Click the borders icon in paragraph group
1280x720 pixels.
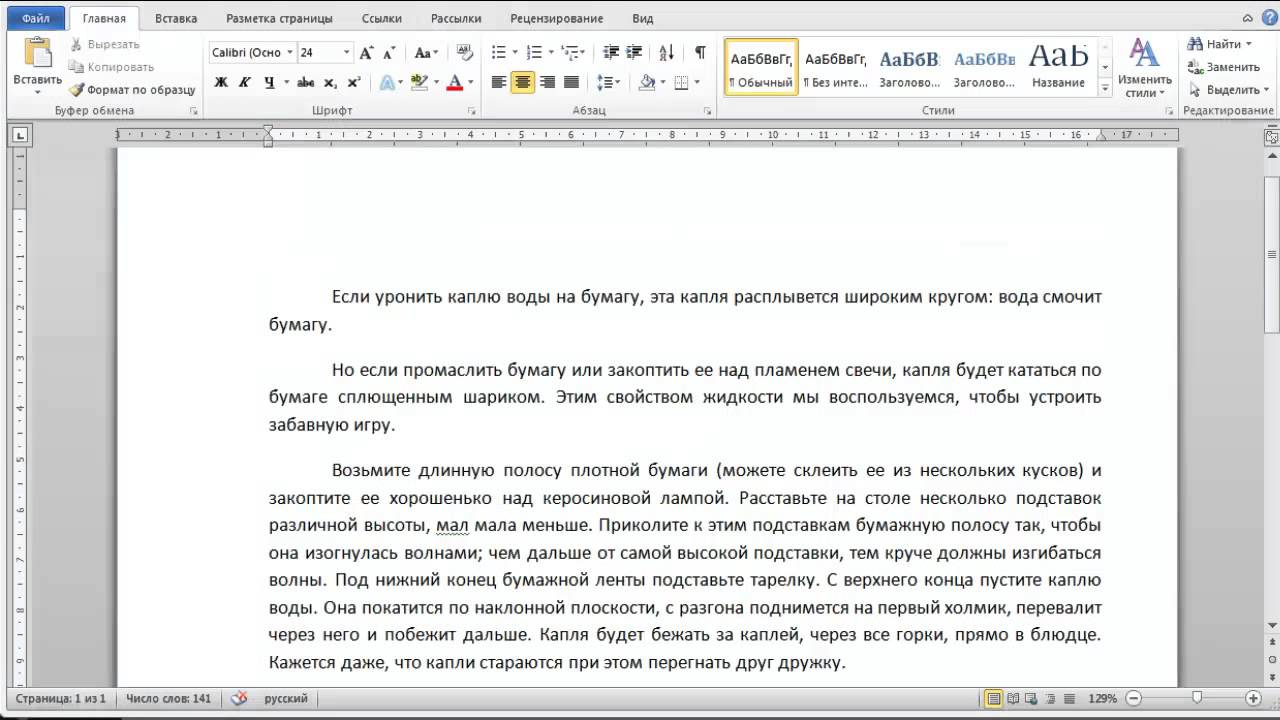681,82
